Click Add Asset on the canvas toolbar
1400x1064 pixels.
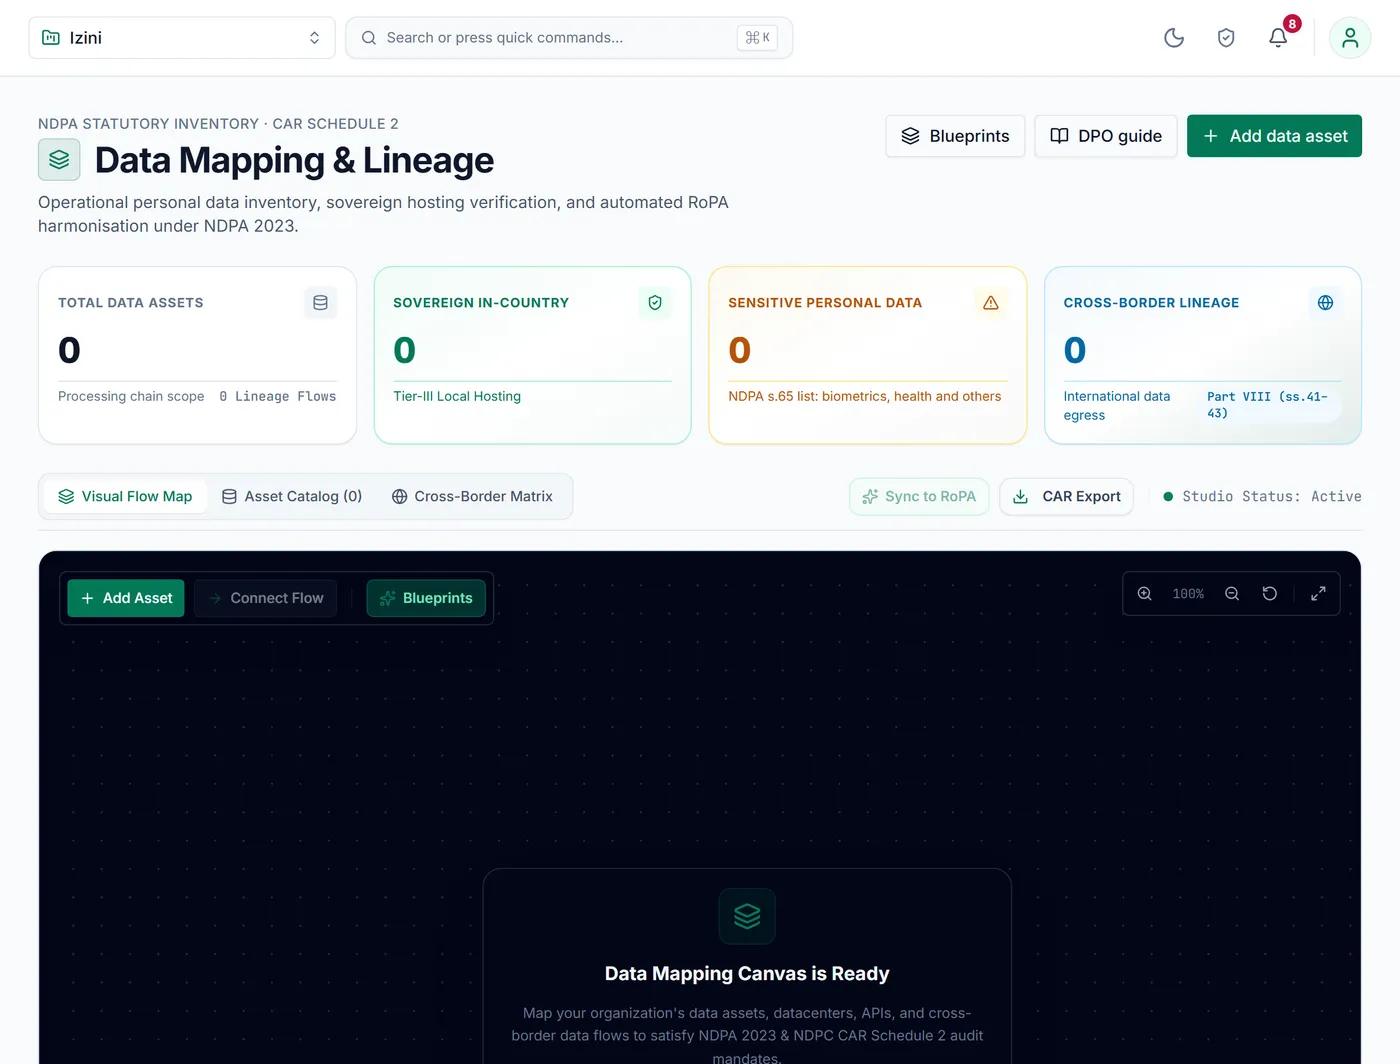click(126, 598)
